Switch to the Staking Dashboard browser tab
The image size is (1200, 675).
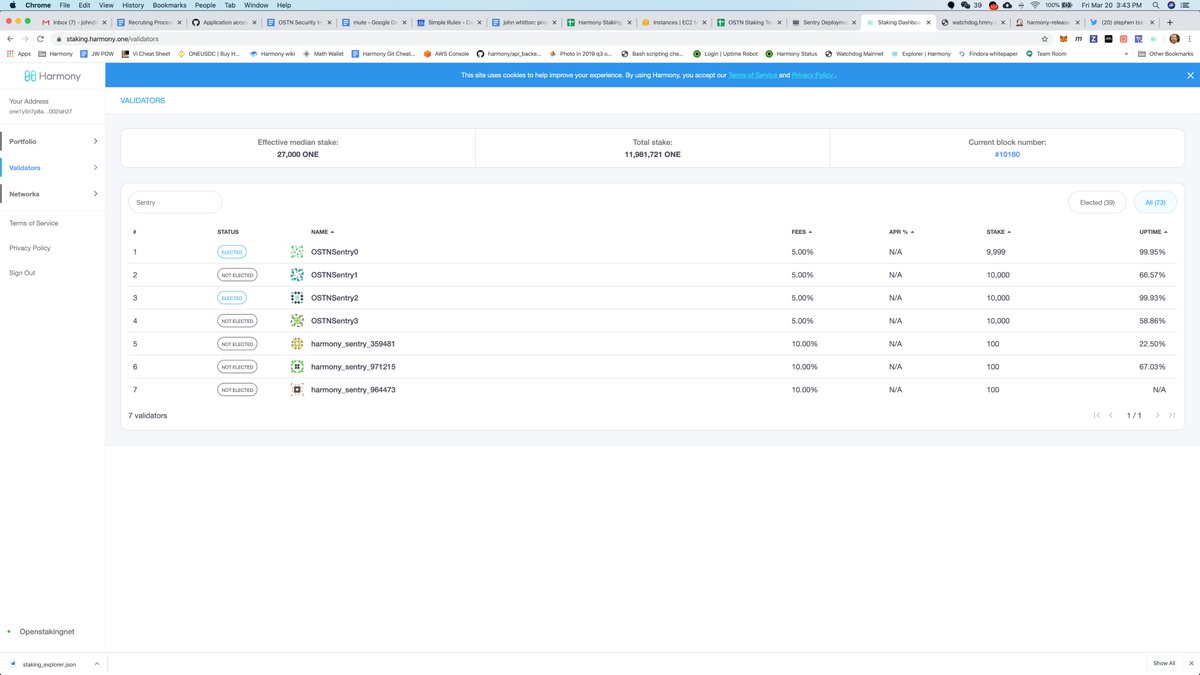898,21
